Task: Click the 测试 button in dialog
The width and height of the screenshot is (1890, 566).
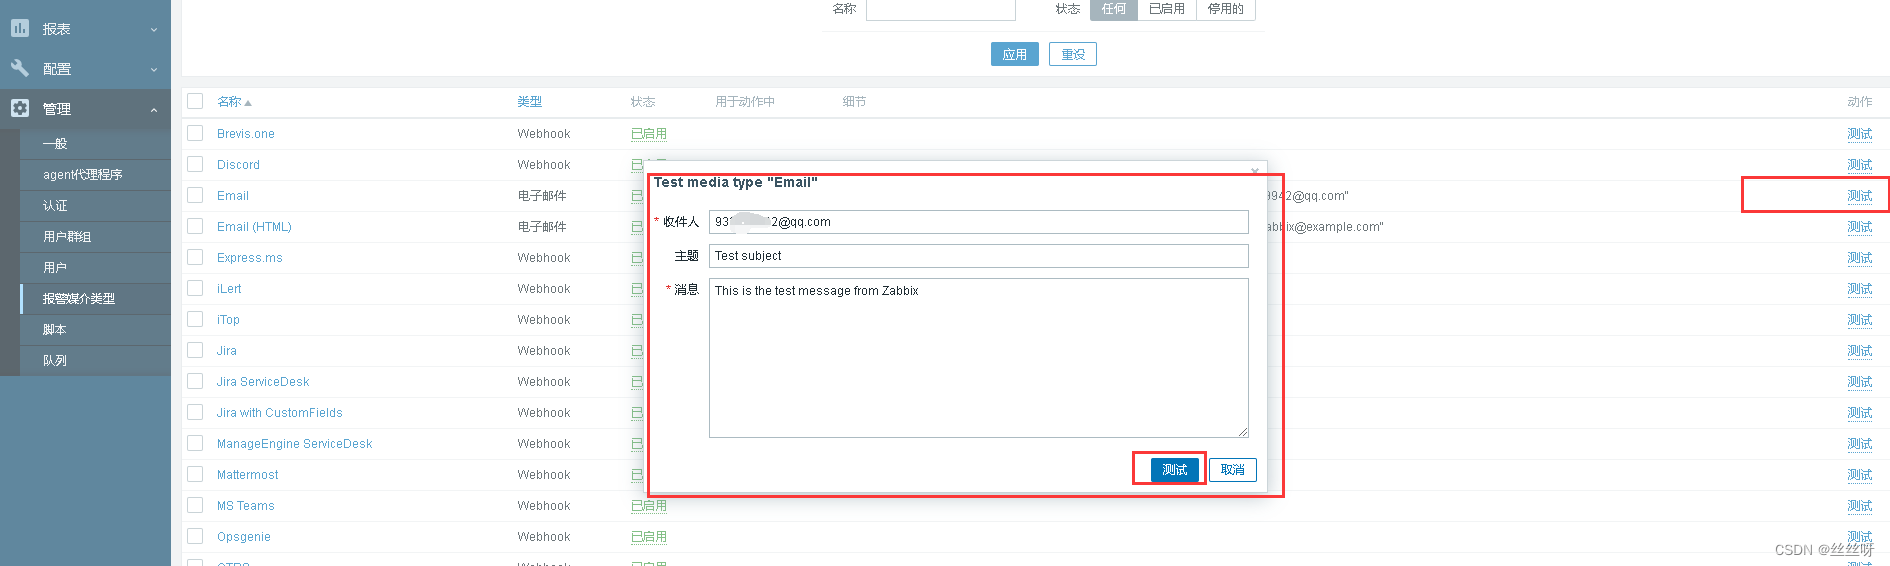Action: pyautogui.click(x=1175, y=470)
